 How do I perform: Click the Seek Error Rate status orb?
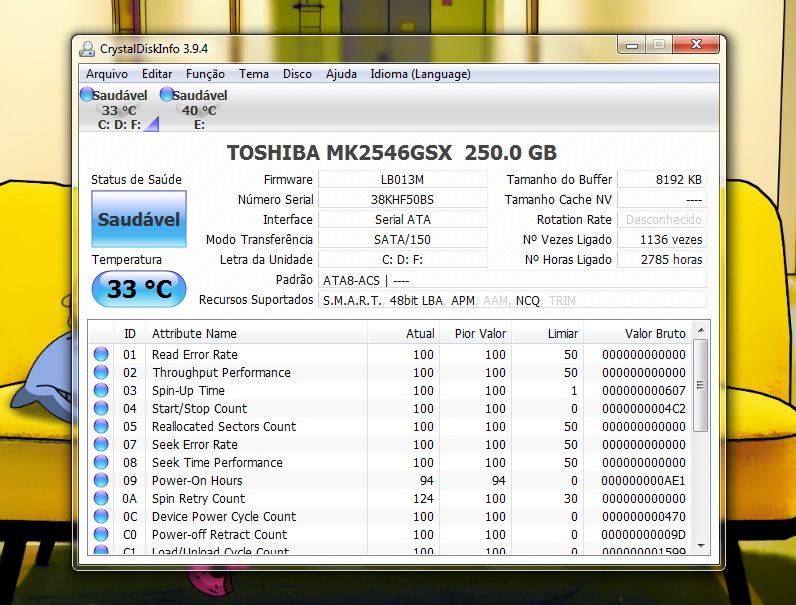(101, 444)
